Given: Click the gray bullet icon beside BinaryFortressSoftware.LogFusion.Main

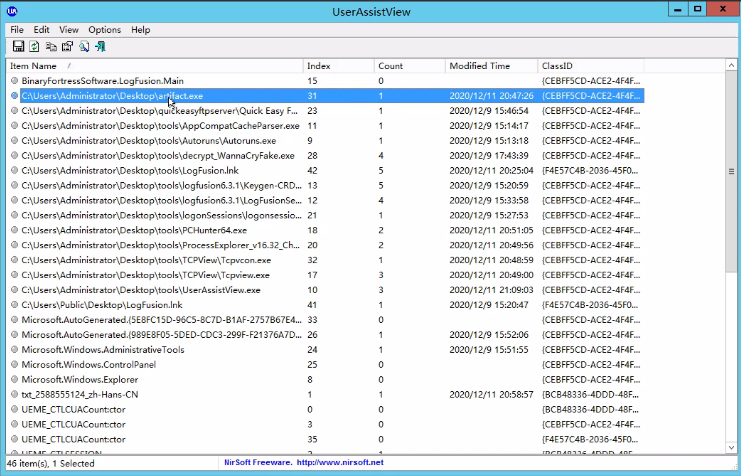Looking at the screenshot, I should click(x=14, y=80).
